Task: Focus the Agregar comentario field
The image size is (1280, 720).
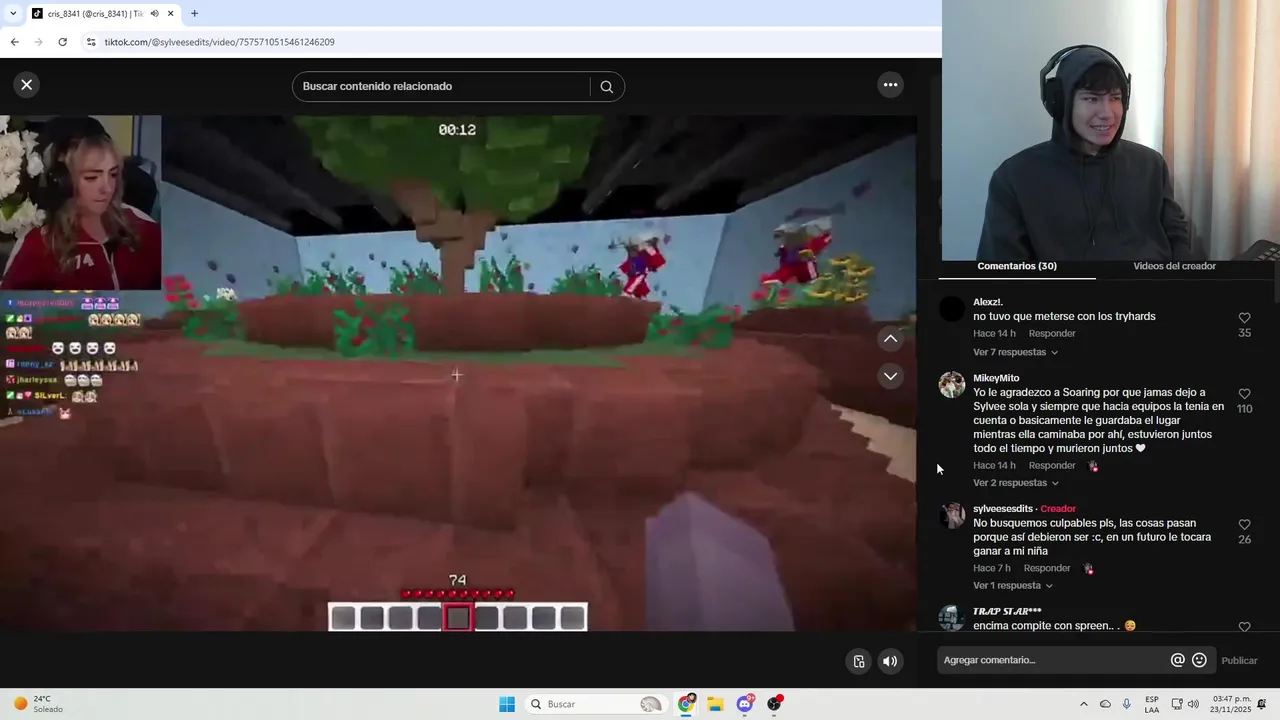Action: pyautogui.click(x=1052, y=660)
